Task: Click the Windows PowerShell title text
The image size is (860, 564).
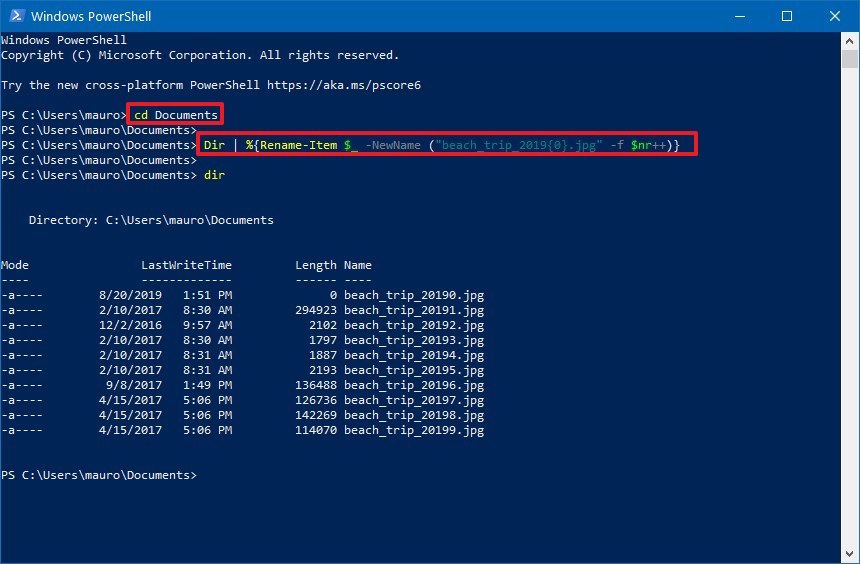Action: coord(91,16)
